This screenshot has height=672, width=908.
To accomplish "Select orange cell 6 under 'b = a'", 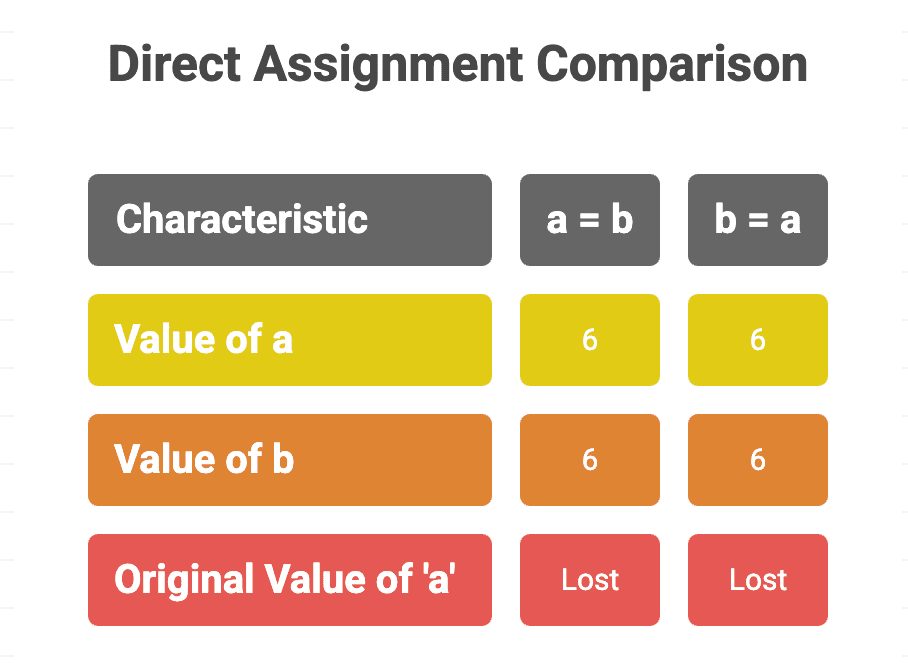I will click(x=758, y=460).
